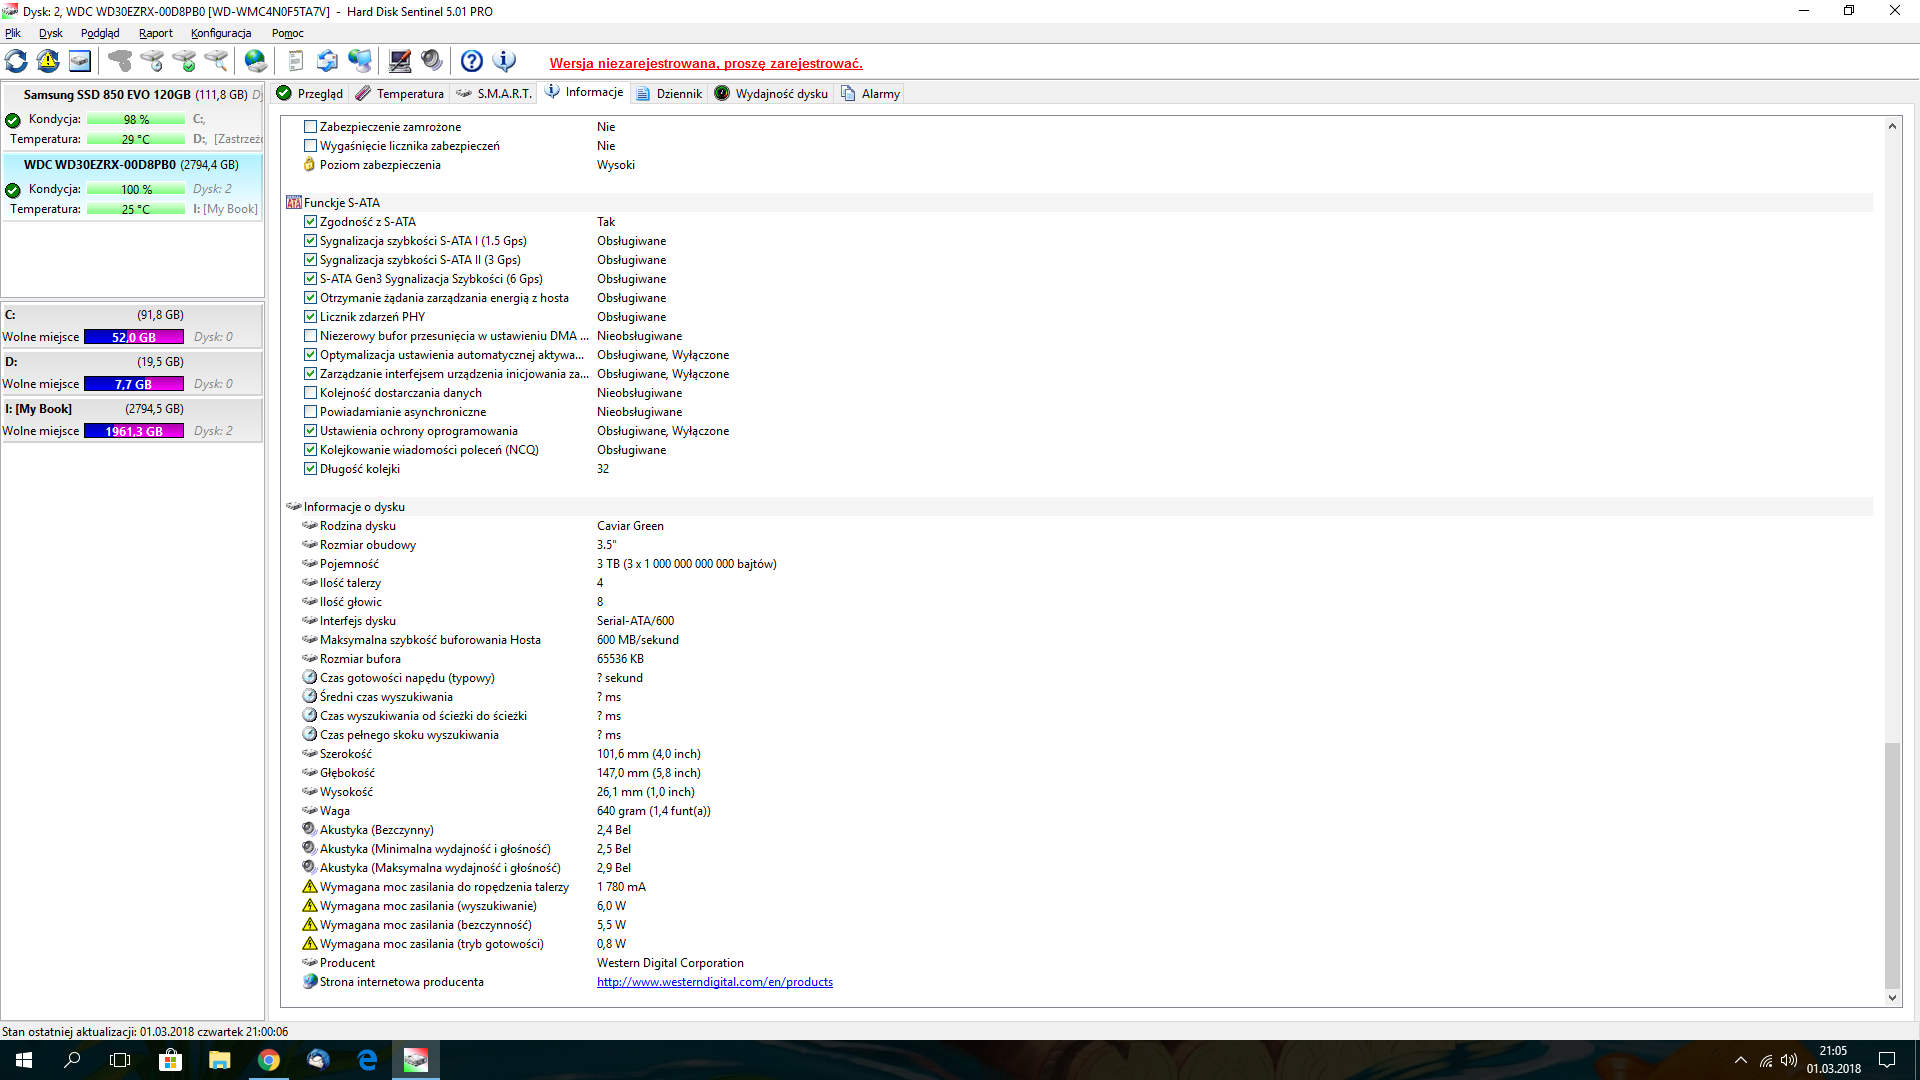Screen dimensions: 1920x1080
Task: Click the C: drive free space bar
Action: [134, 337]
